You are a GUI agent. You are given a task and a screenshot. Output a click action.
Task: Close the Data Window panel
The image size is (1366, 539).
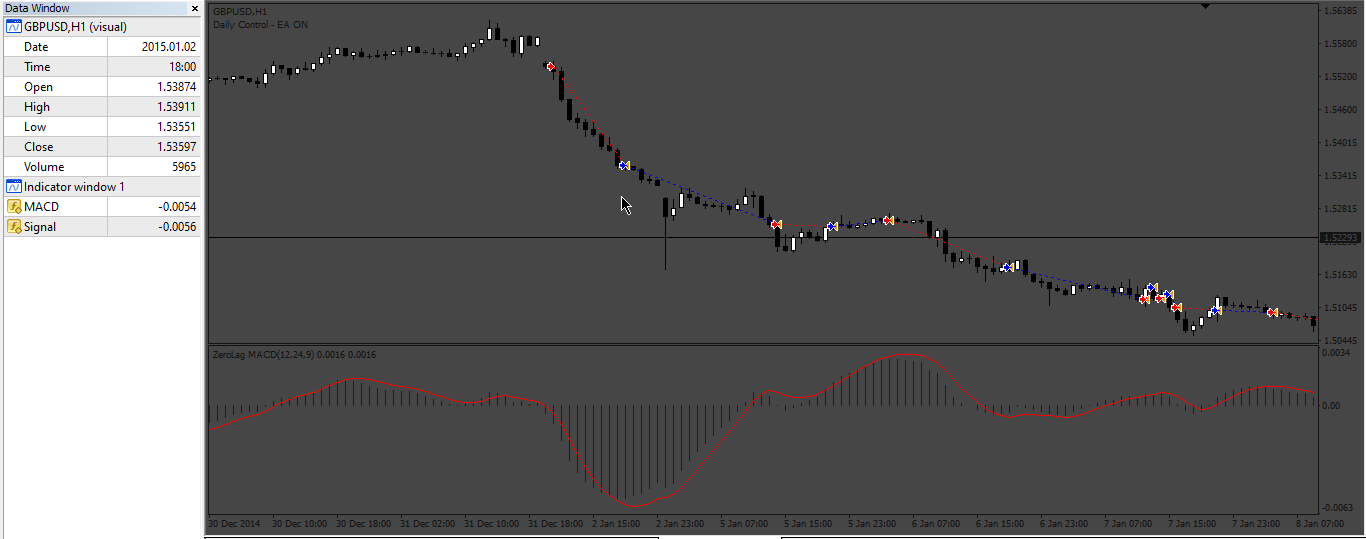(195, 8)
